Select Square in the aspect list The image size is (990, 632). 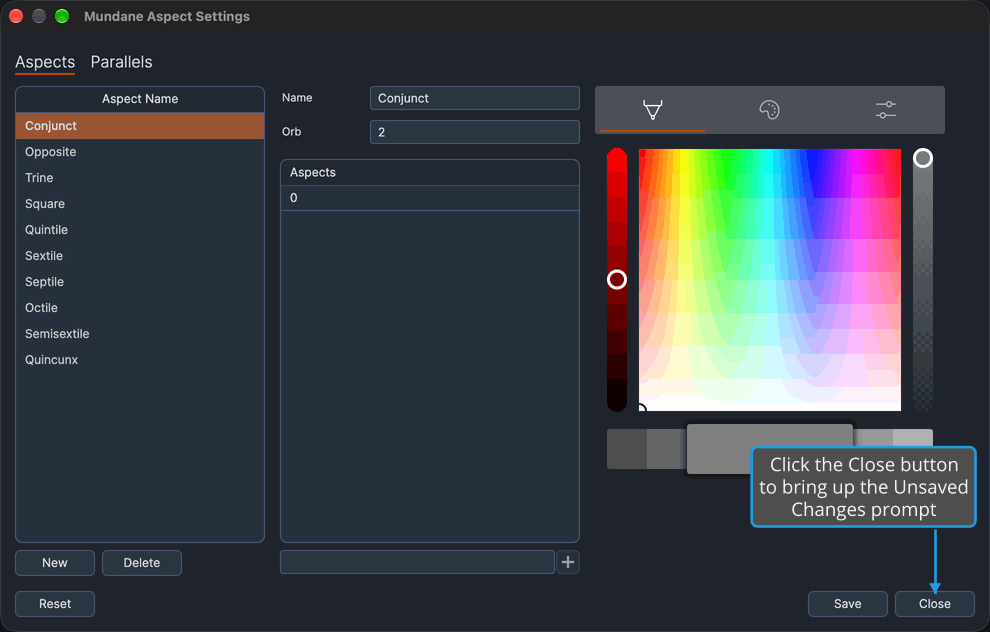[x=140, y=203]
